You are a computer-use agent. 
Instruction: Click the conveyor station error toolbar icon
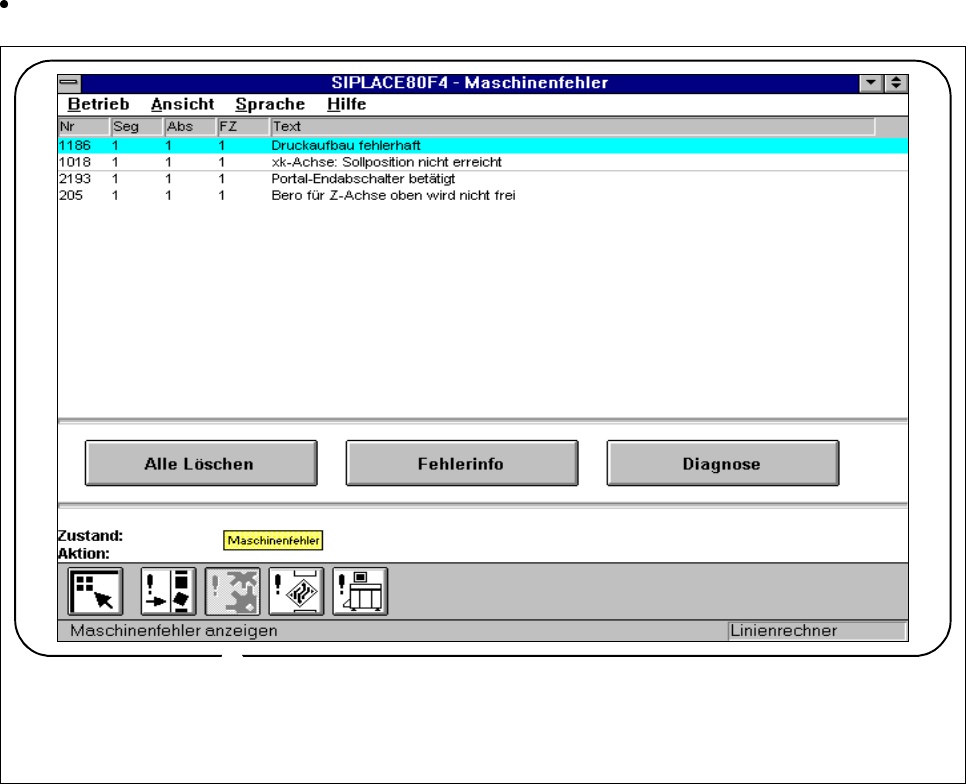point(360,592)
